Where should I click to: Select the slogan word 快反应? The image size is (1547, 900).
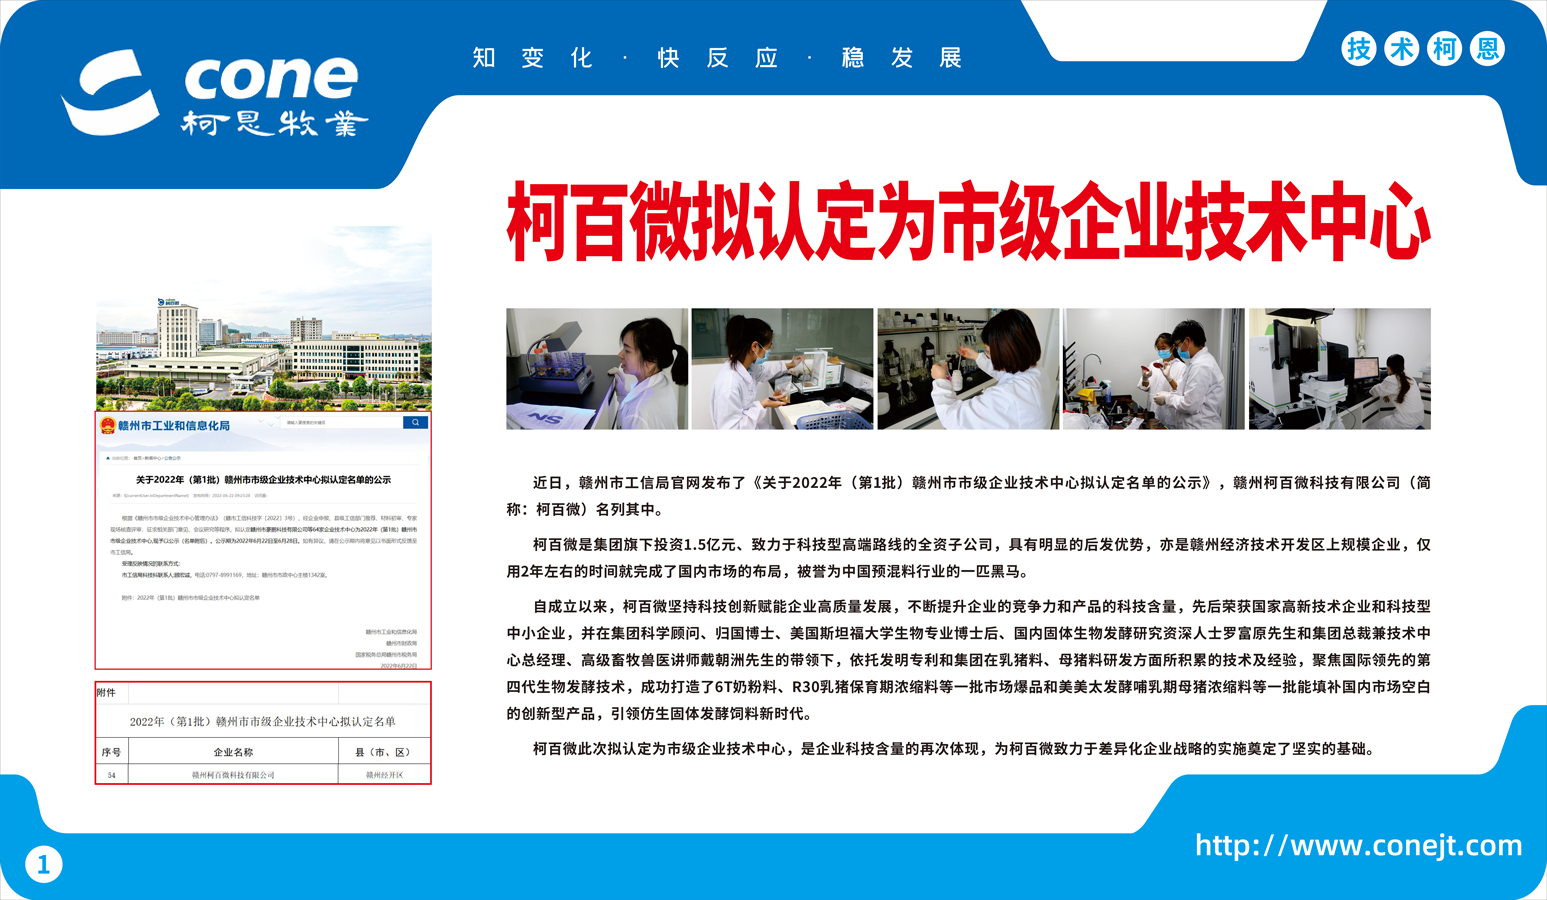[718, 58]
